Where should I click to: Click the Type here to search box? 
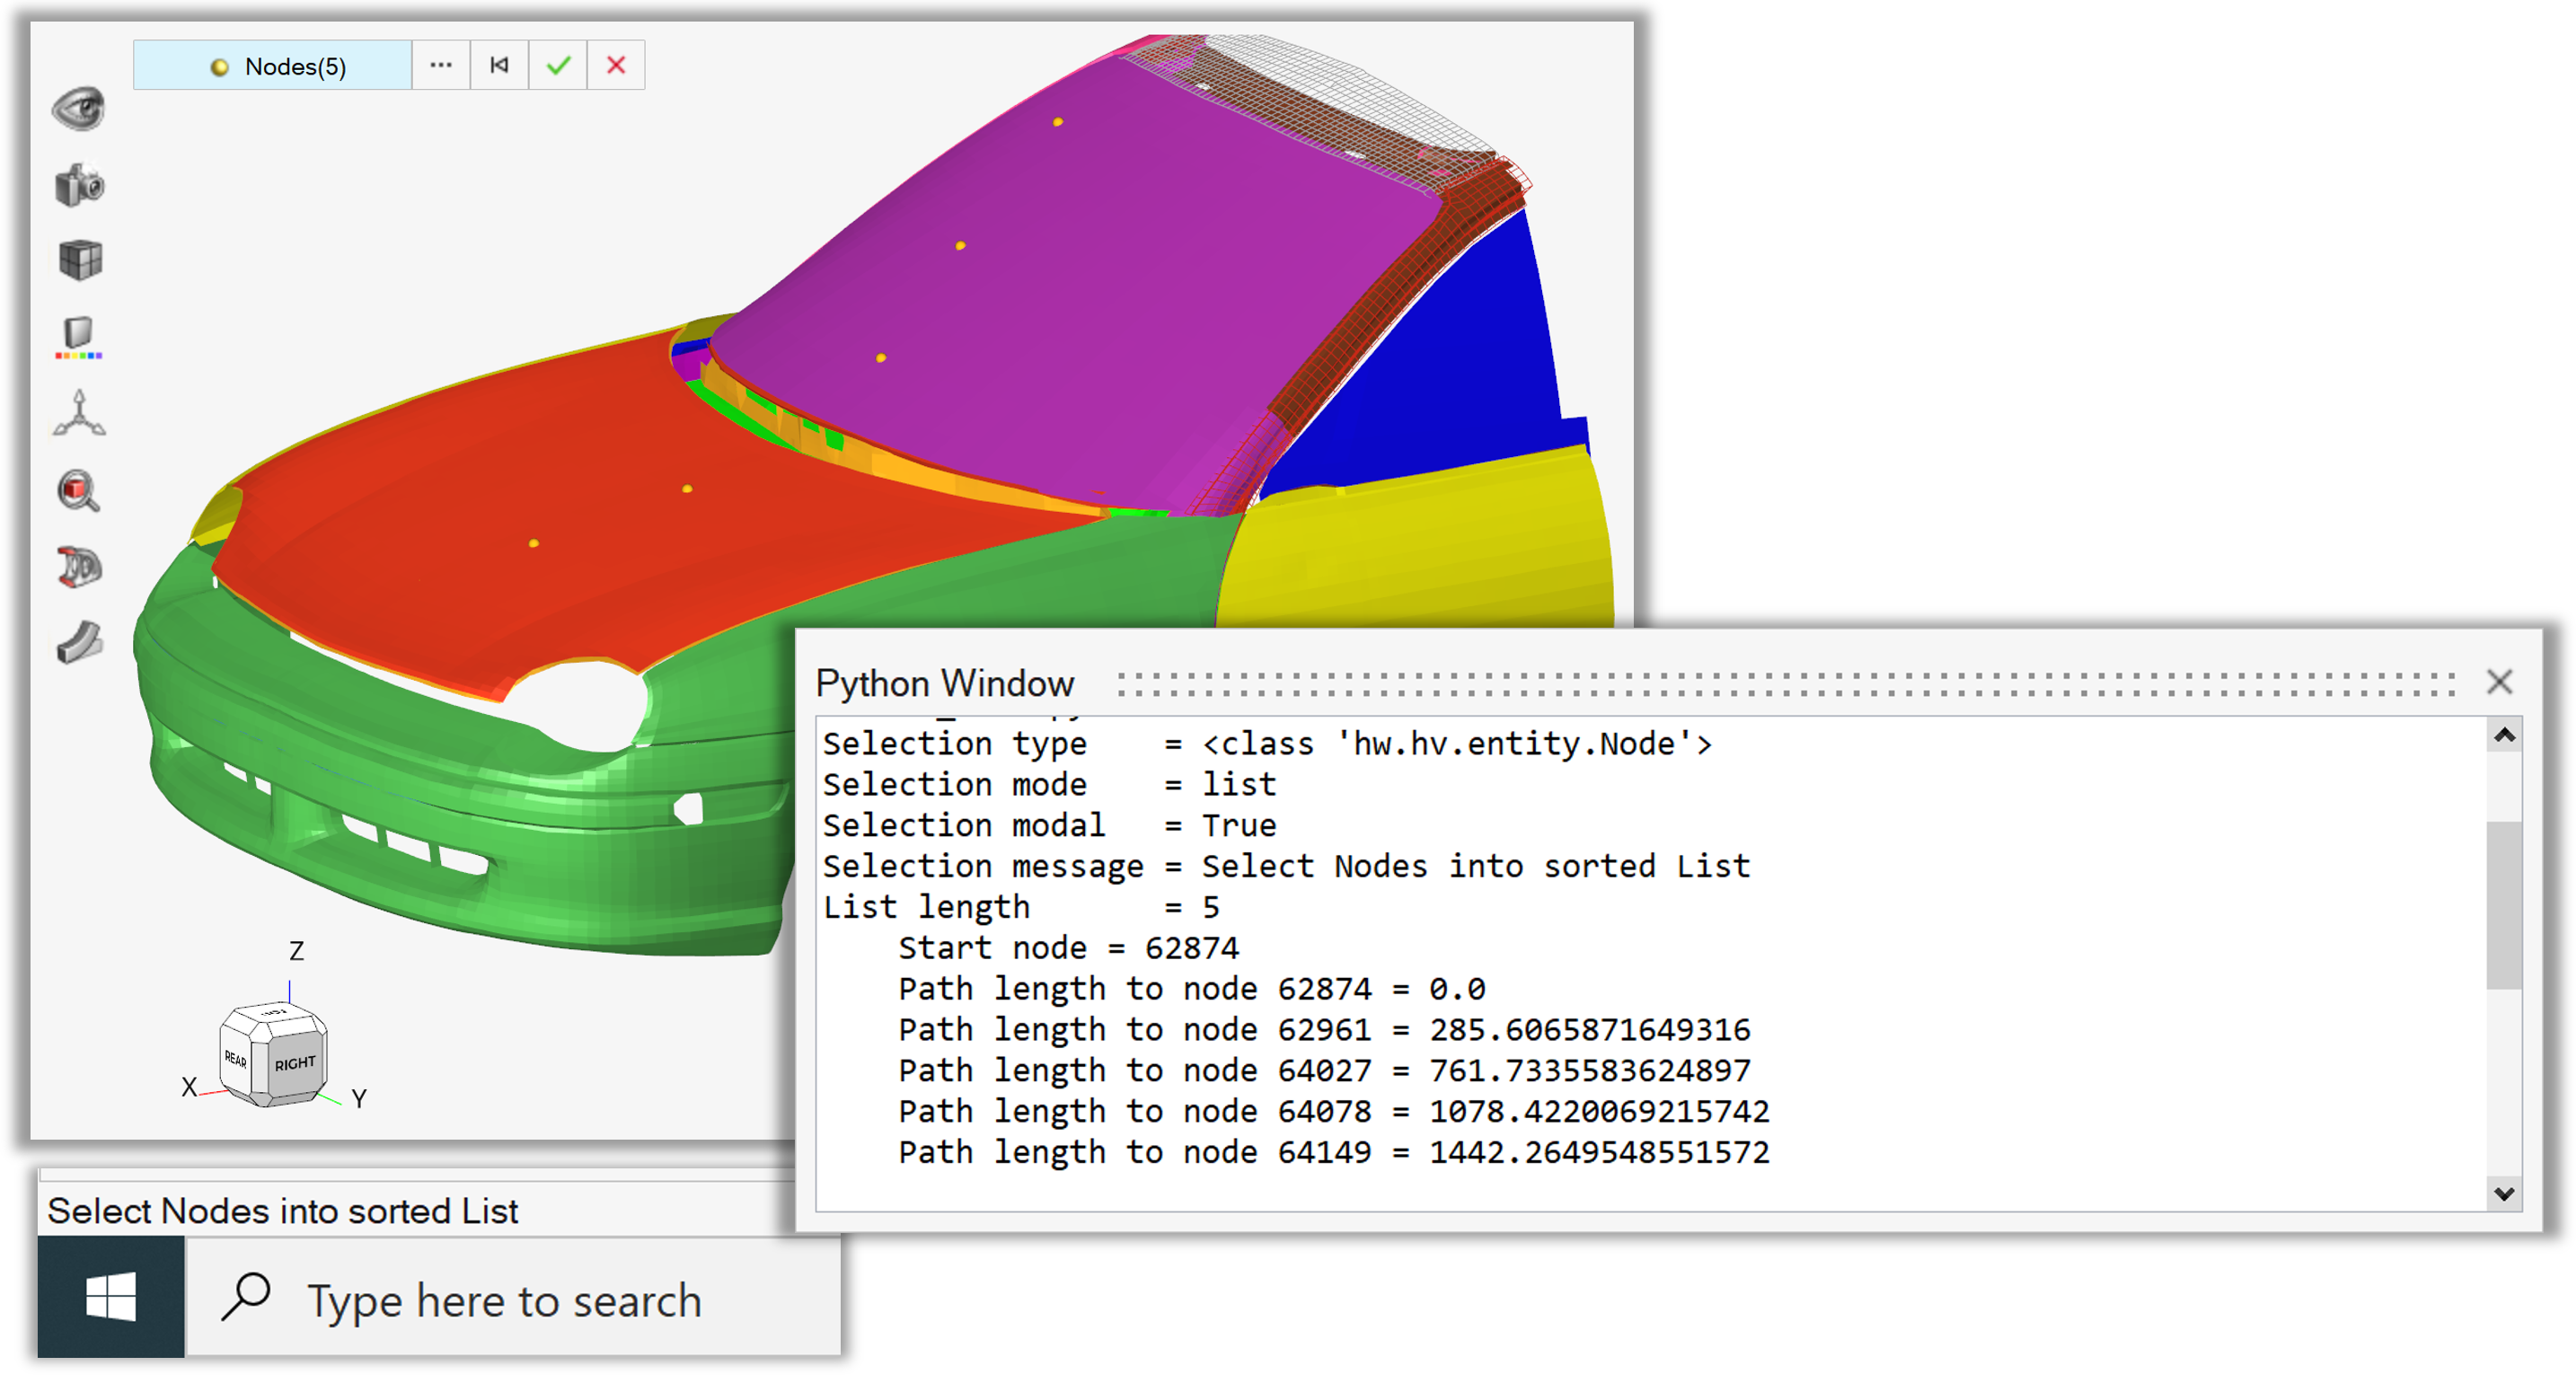coord(505,1300)
